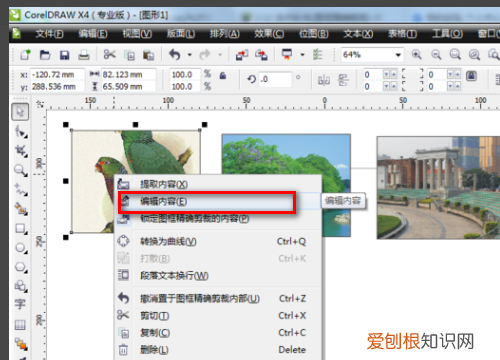
Task: Click the mirror horizontally button
Action: (x=324, y=80)
